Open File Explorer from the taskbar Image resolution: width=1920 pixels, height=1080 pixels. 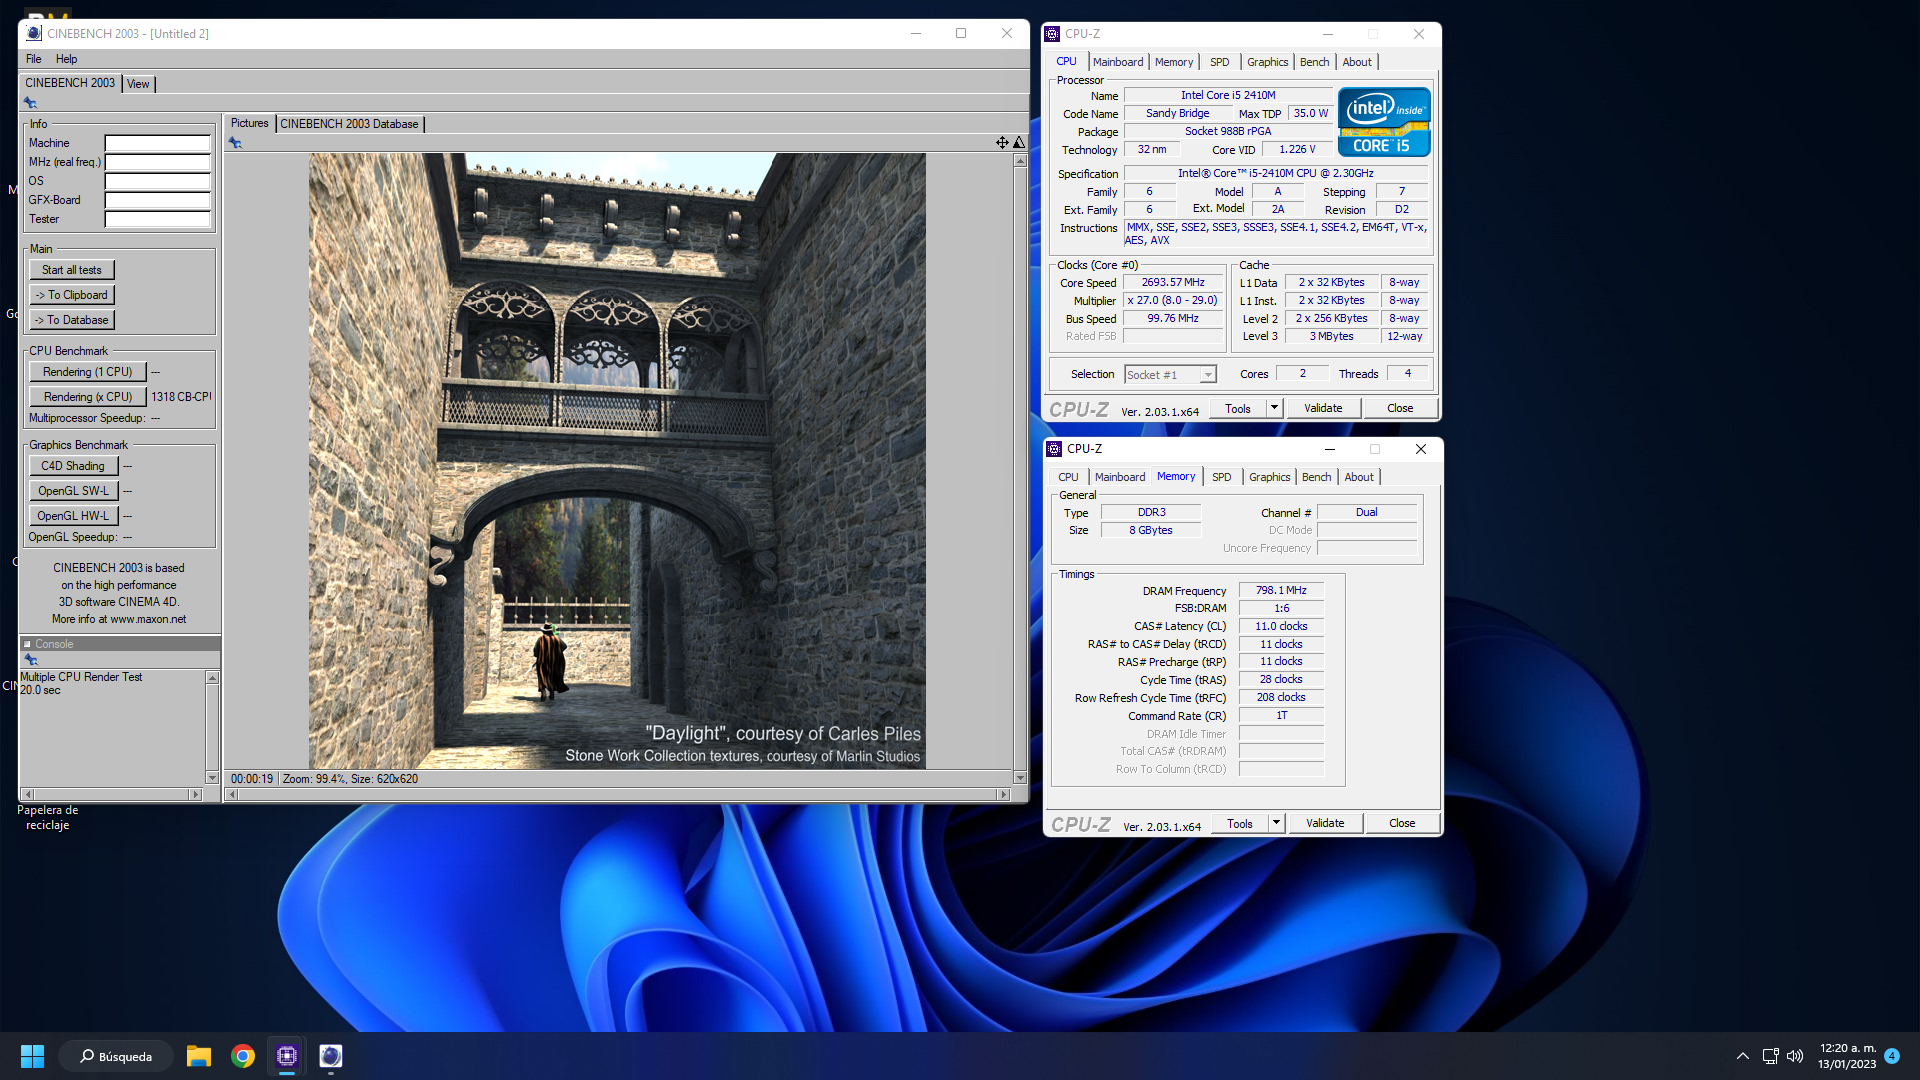(199, 1056)
